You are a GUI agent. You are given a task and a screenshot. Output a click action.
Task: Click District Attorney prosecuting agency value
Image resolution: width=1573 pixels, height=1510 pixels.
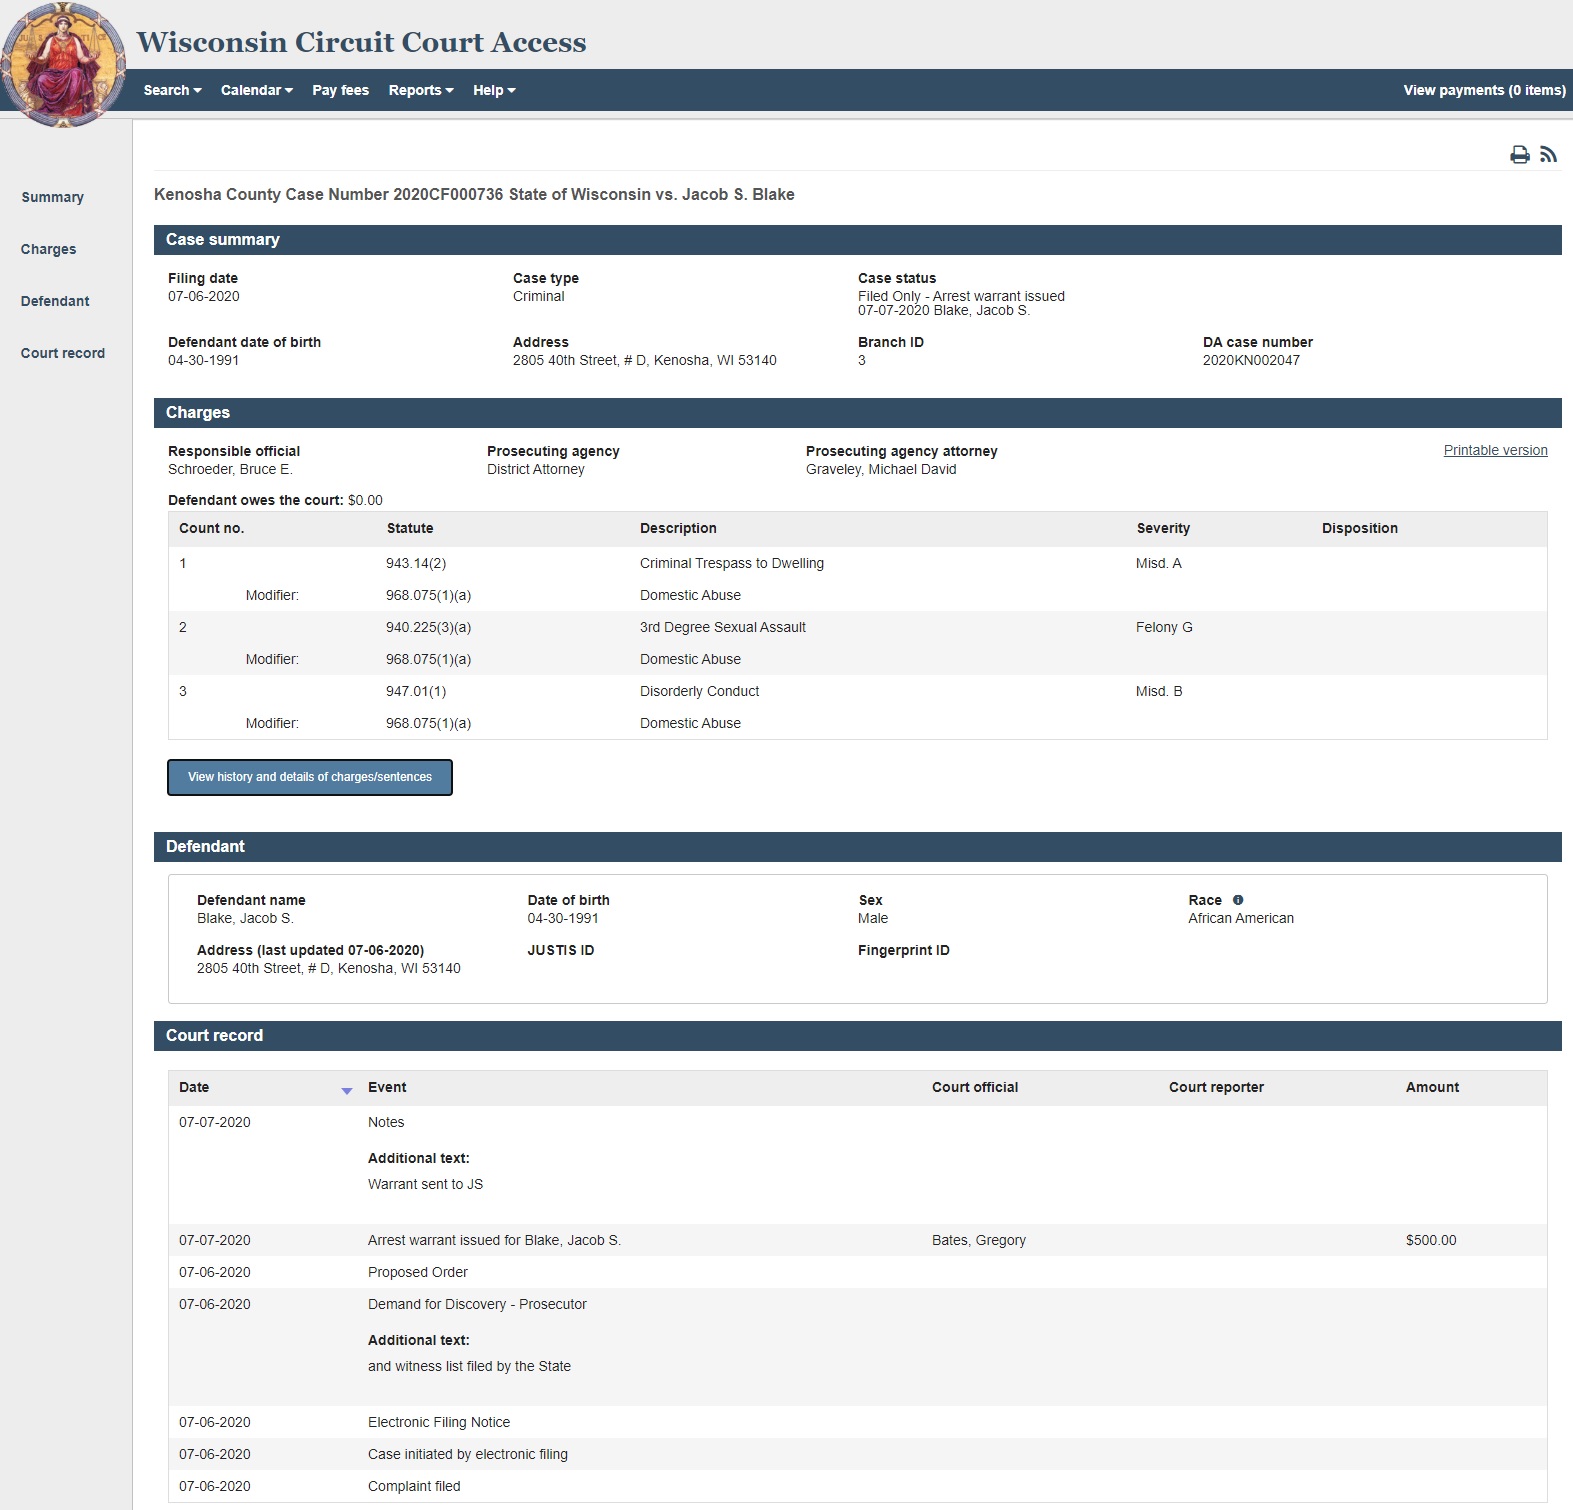click(x=536, y=469)
